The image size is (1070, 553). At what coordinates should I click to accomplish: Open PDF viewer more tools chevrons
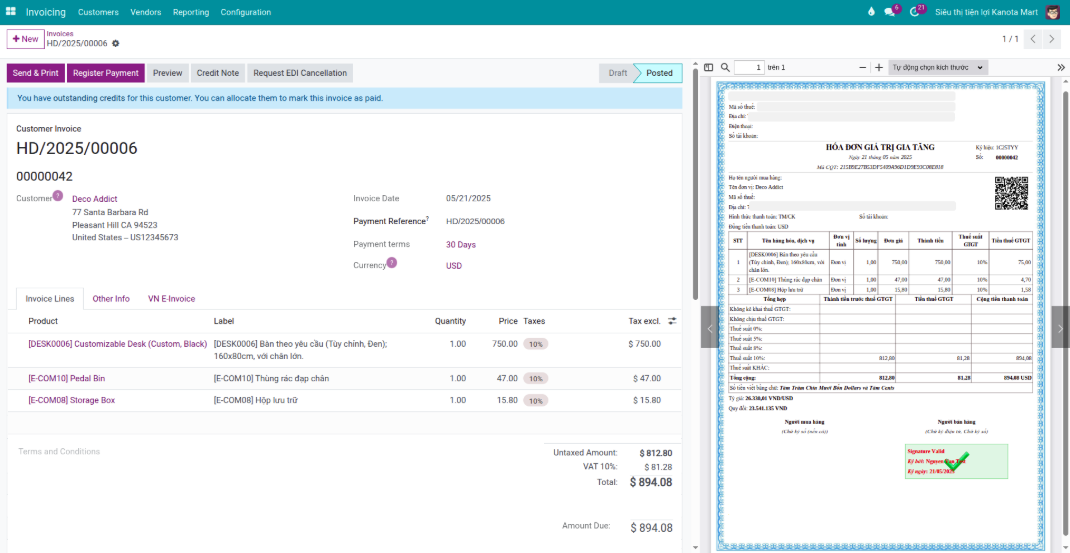(1061, 68)
